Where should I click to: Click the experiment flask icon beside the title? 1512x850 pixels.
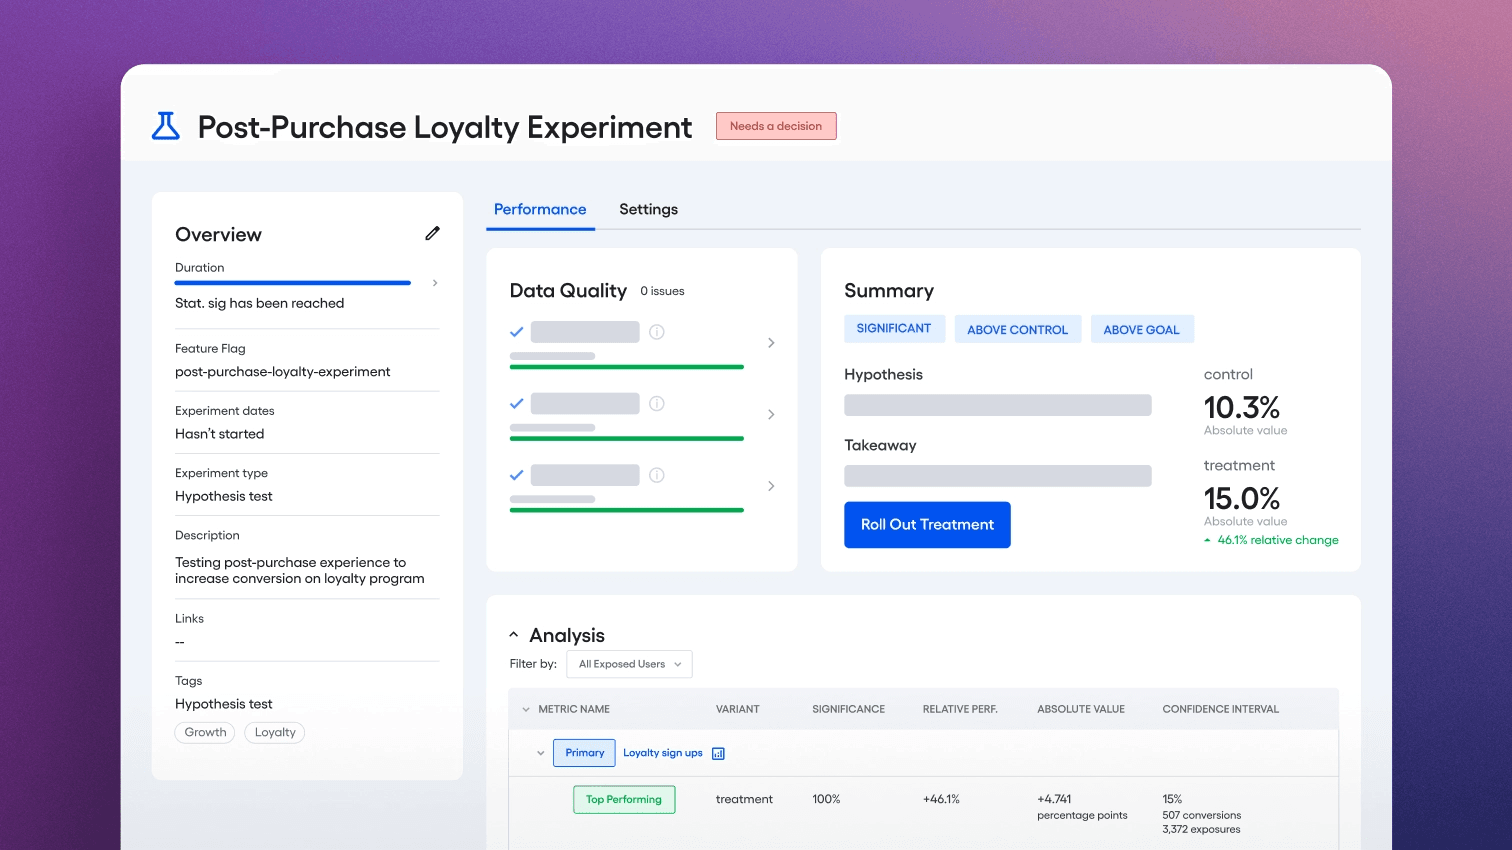coord(165,126)
